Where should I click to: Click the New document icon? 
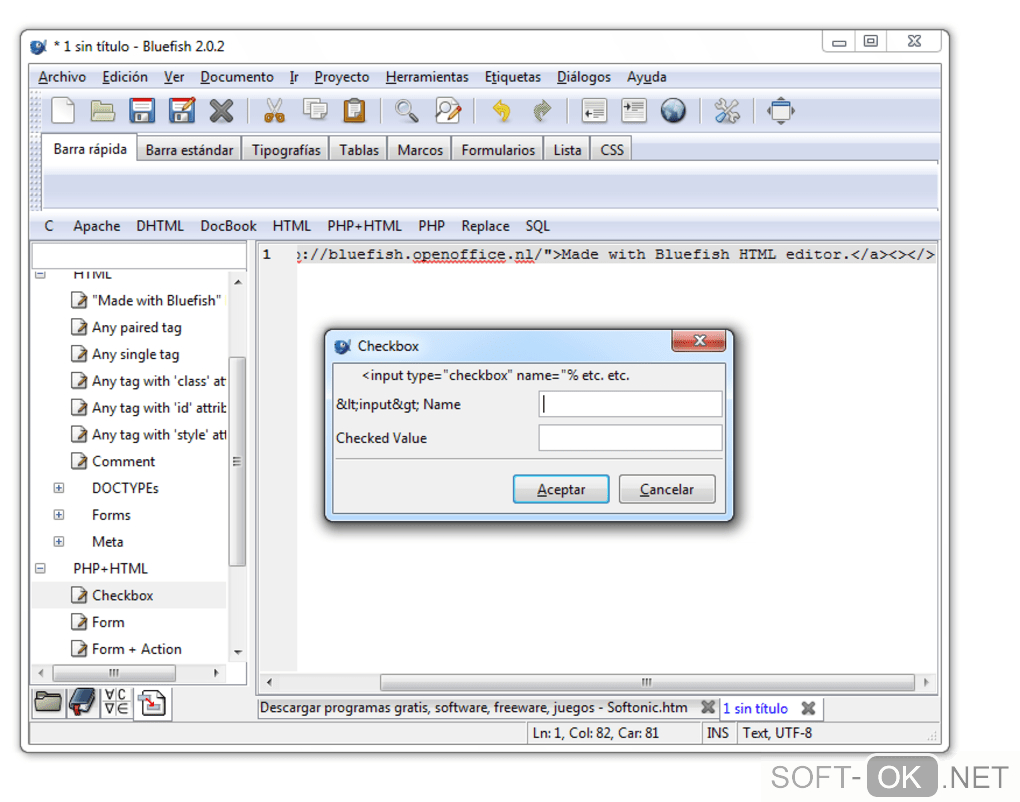[62, 111]
